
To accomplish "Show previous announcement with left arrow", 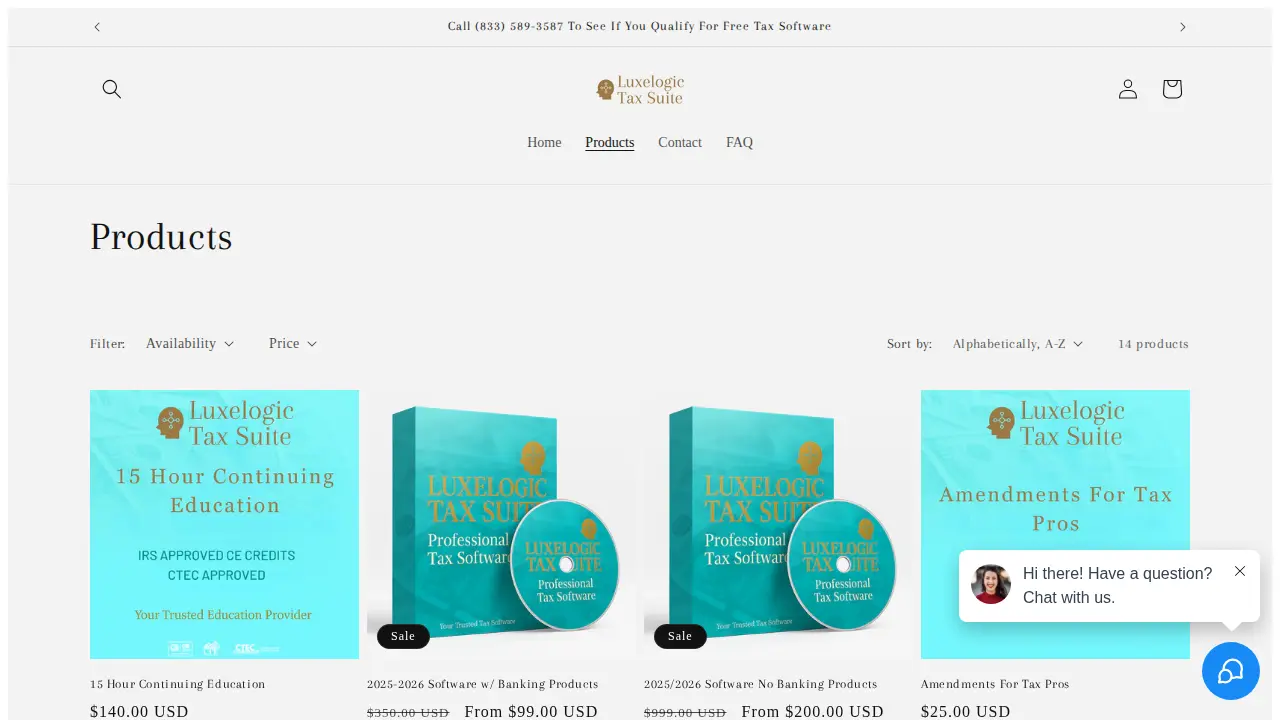I will [x=97, y=27].
